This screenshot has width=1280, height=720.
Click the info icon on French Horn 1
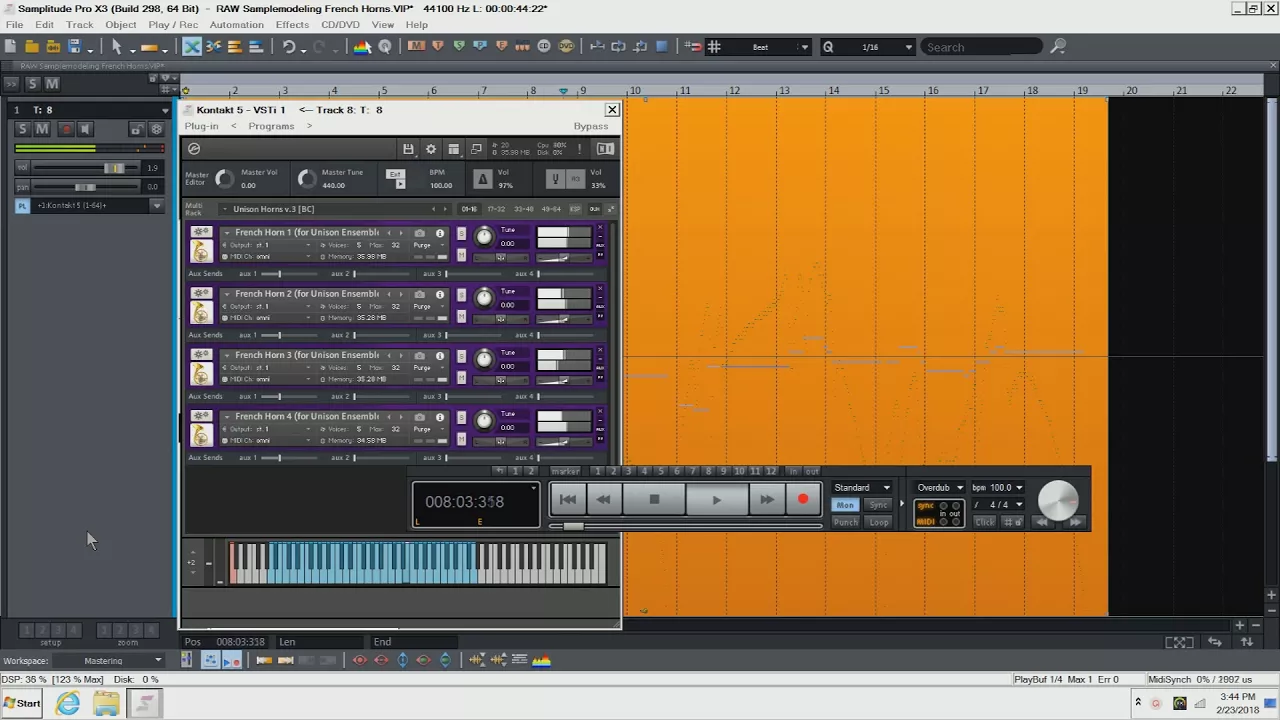(439, 233)
